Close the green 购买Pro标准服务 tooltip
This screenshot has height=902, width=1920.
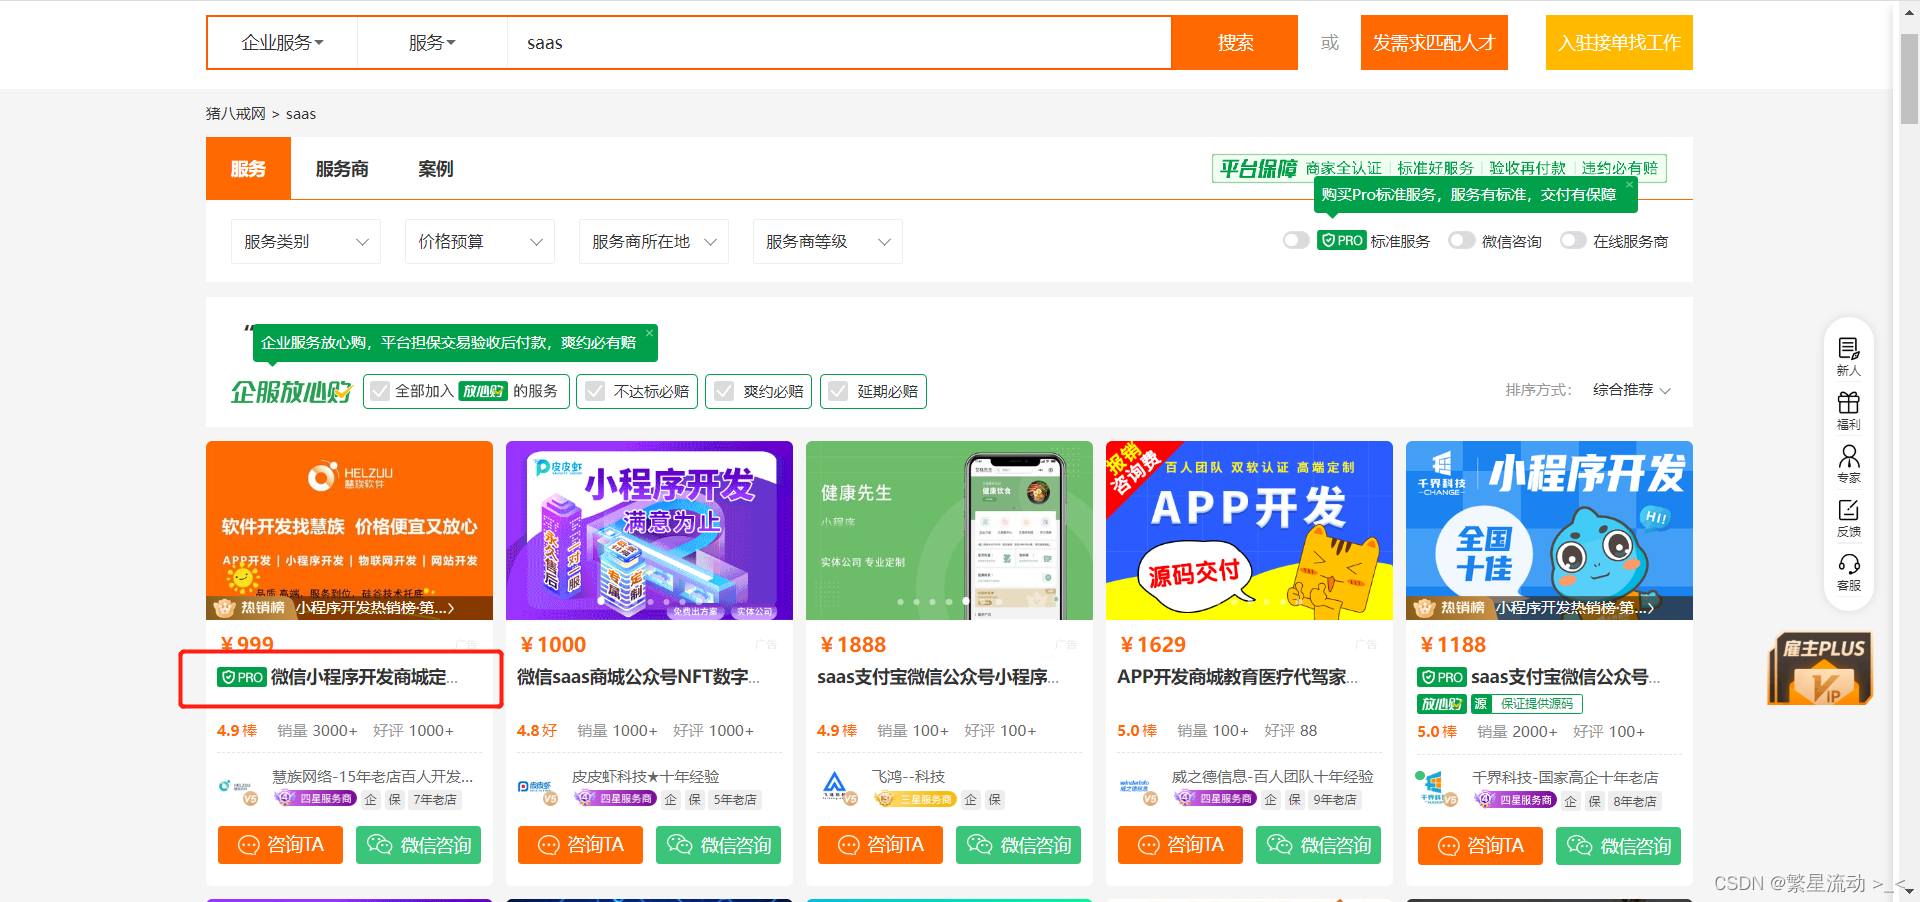[1629, 184]
